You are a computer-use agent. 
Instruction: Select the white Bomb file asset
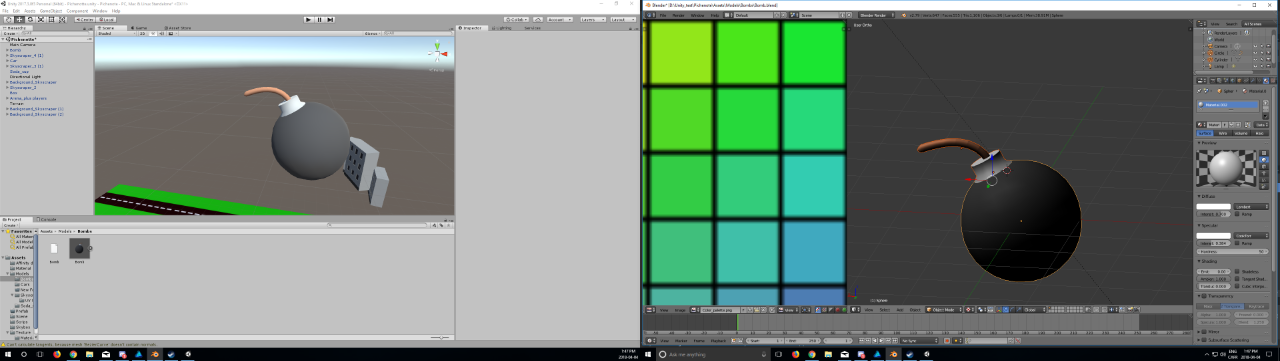click(x=54, y=250)
